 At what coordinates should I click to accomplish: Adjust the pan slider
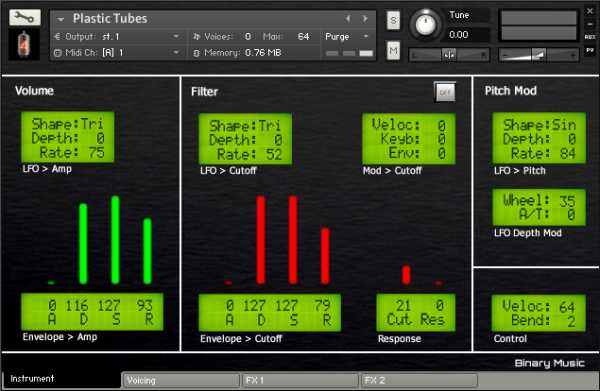[x=449, y=55]
